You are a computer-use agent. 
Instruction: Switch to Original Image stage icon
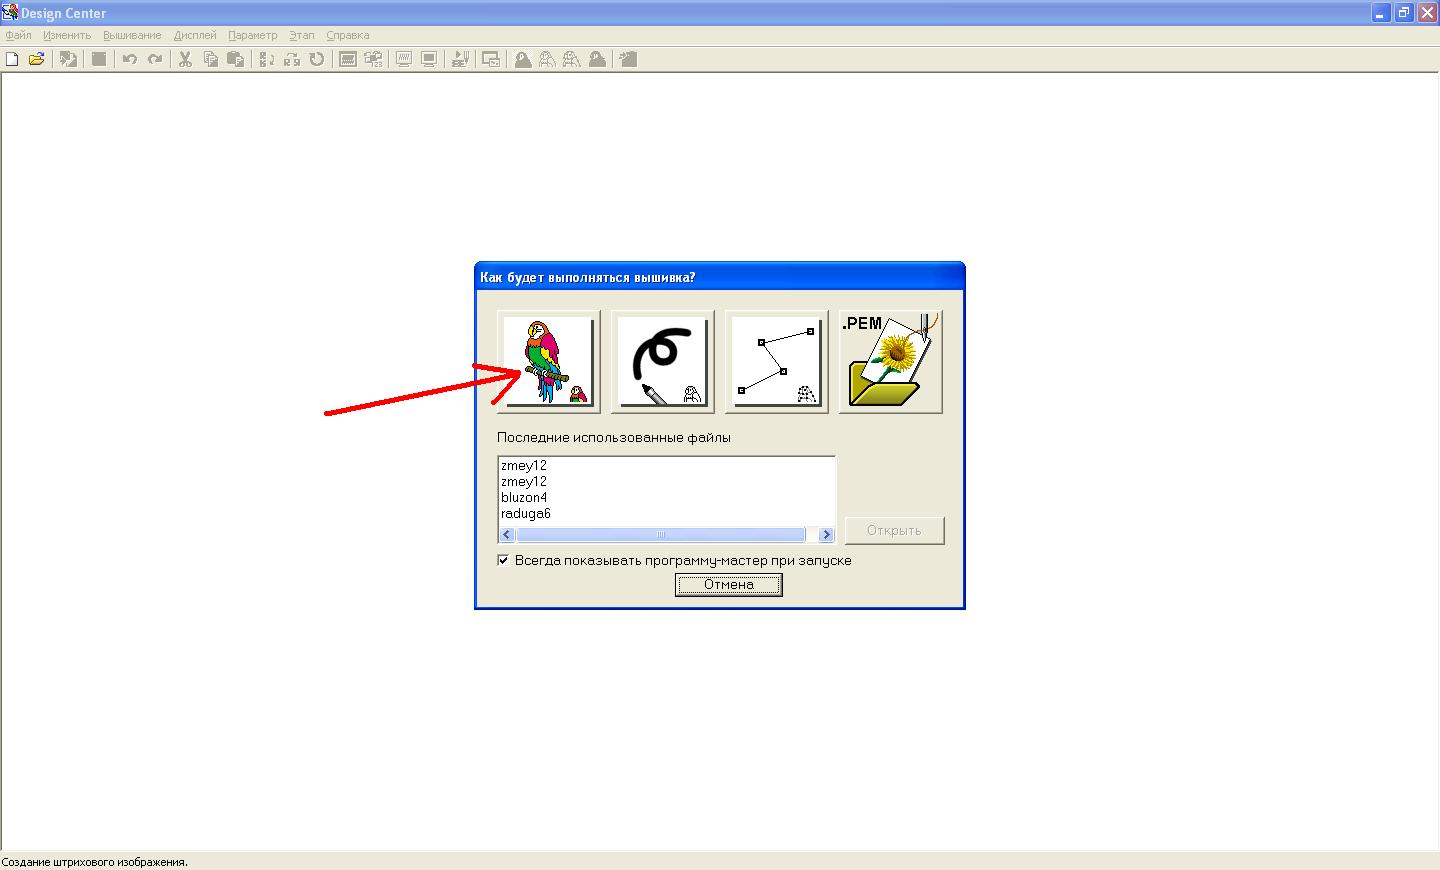coord(523,59)
